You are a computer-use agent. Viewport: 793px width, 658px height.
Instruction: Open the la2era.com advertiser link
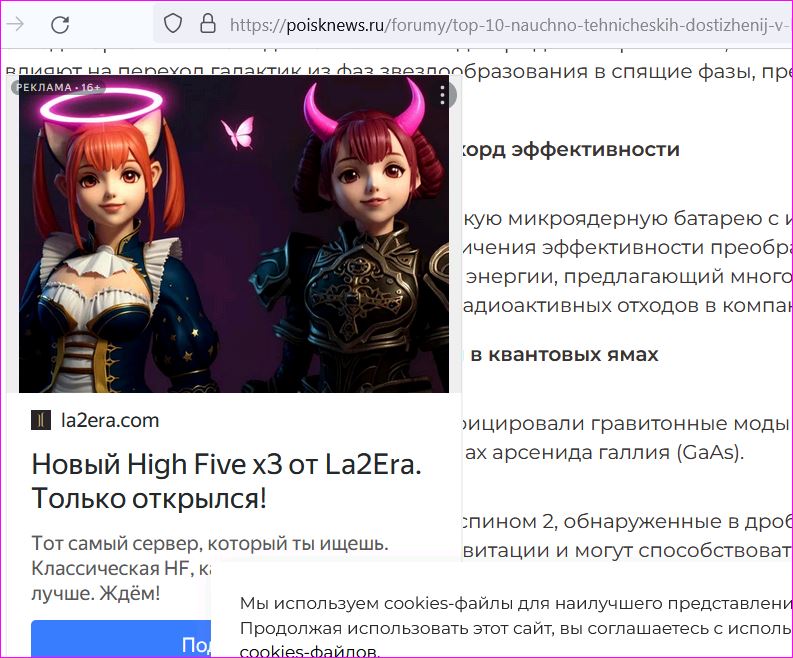click(110, 420)
